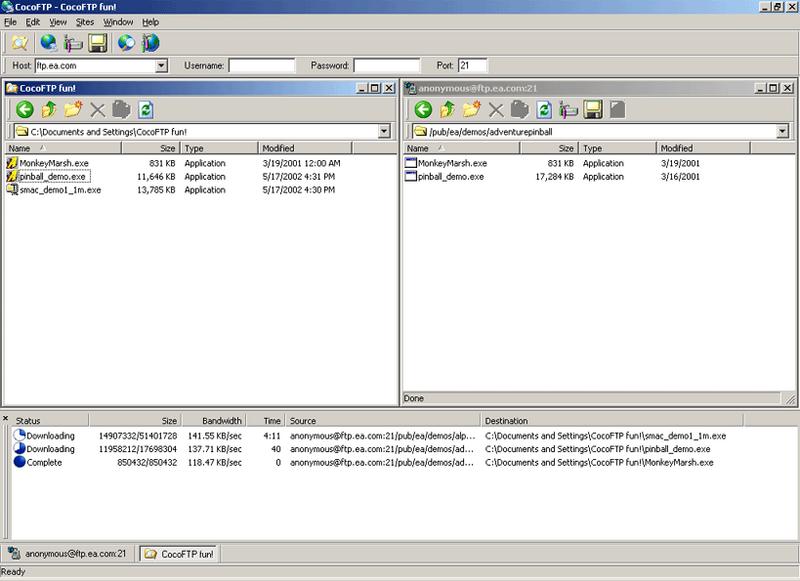Refresh the remote pane file list
This screenshot has width=800, height=581.
tap(544, 109)
